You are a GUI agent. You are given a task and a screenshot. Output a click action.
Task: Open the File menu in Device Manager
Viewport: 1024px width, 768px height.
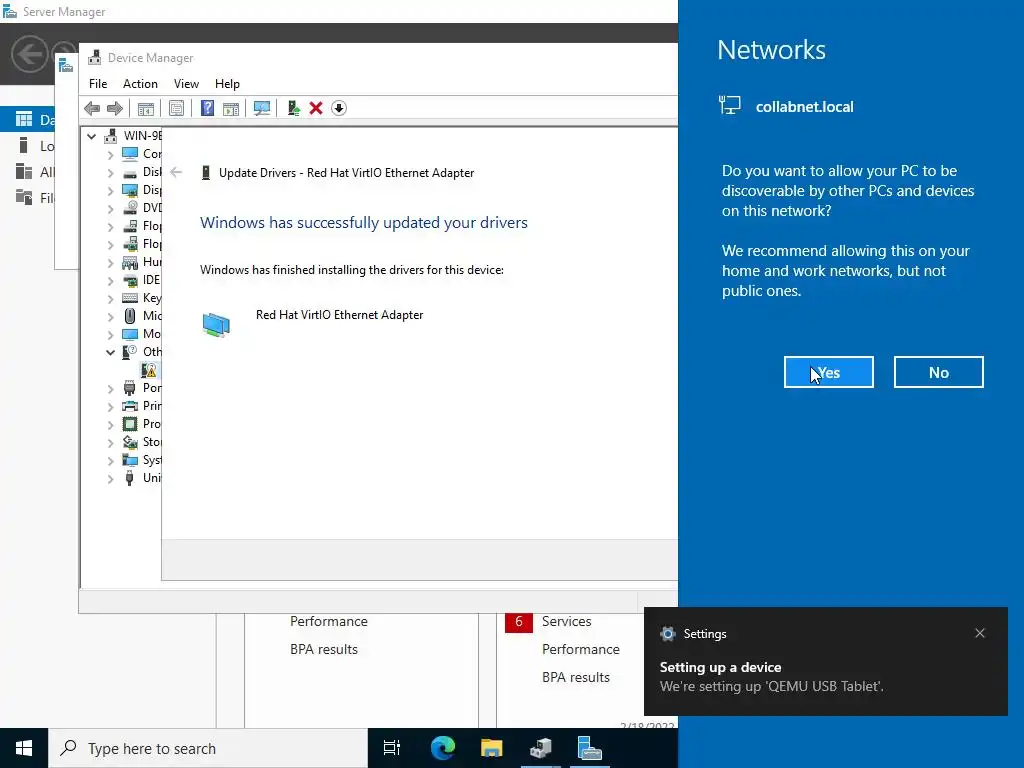pyautogui.click(x=98, y=84)
